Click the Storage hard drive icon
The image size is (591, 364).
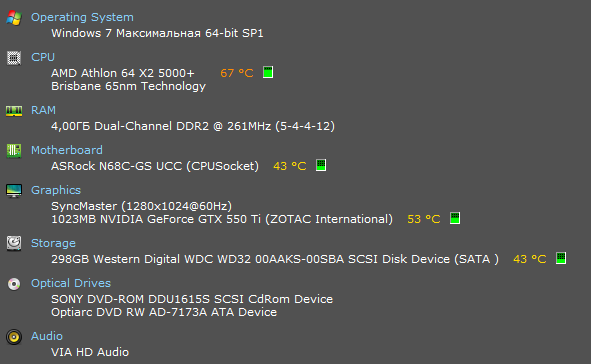pos(14,243)
